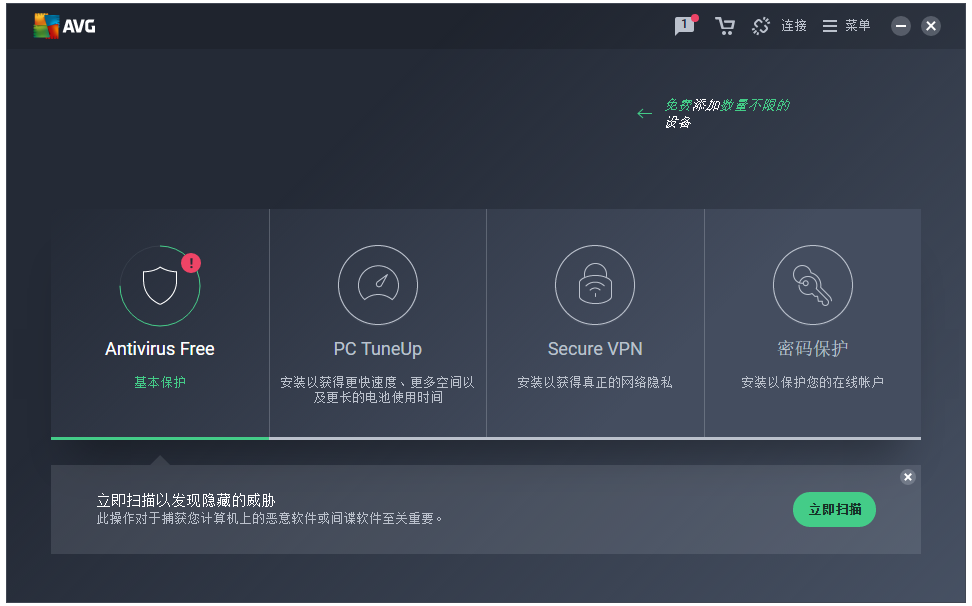Image resolution: width=972 pixels, height=606 pixels.
Task: Click the heading 立即扫描以发现隐藏的威胁
Action: [x=186, y=500]
